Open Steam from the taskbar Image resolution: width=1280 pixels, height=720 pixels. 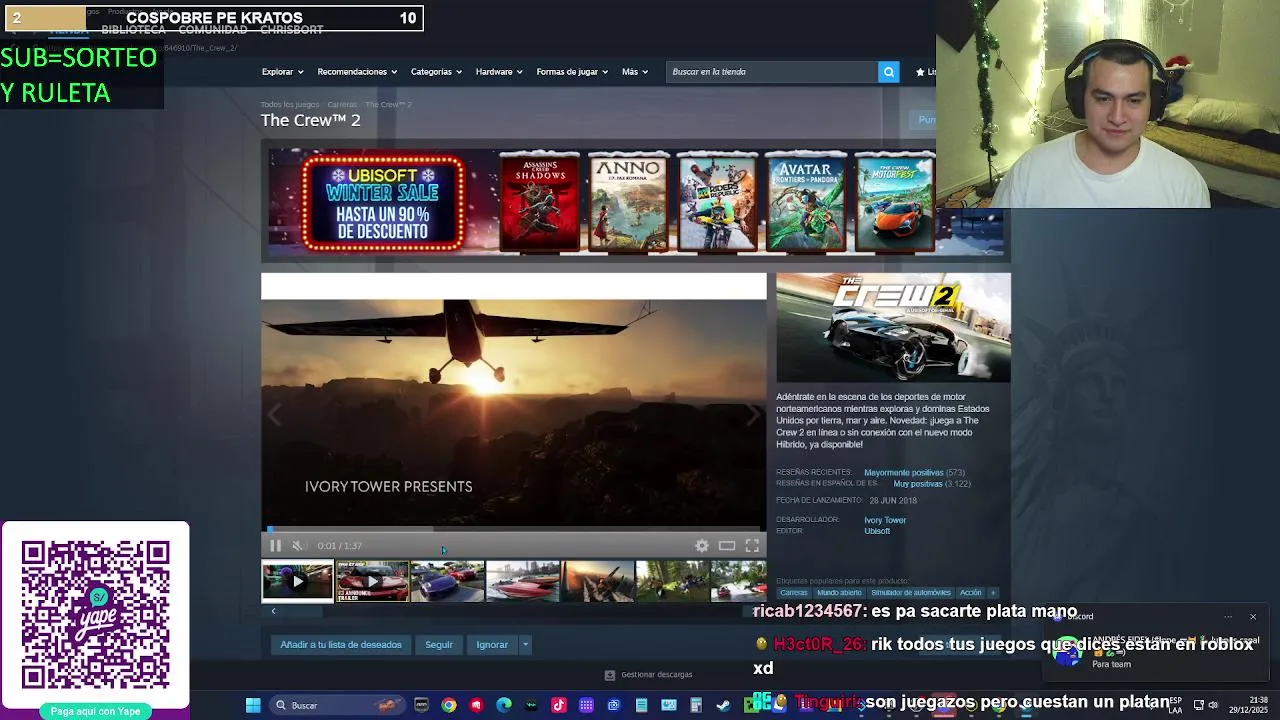(723, 705)
